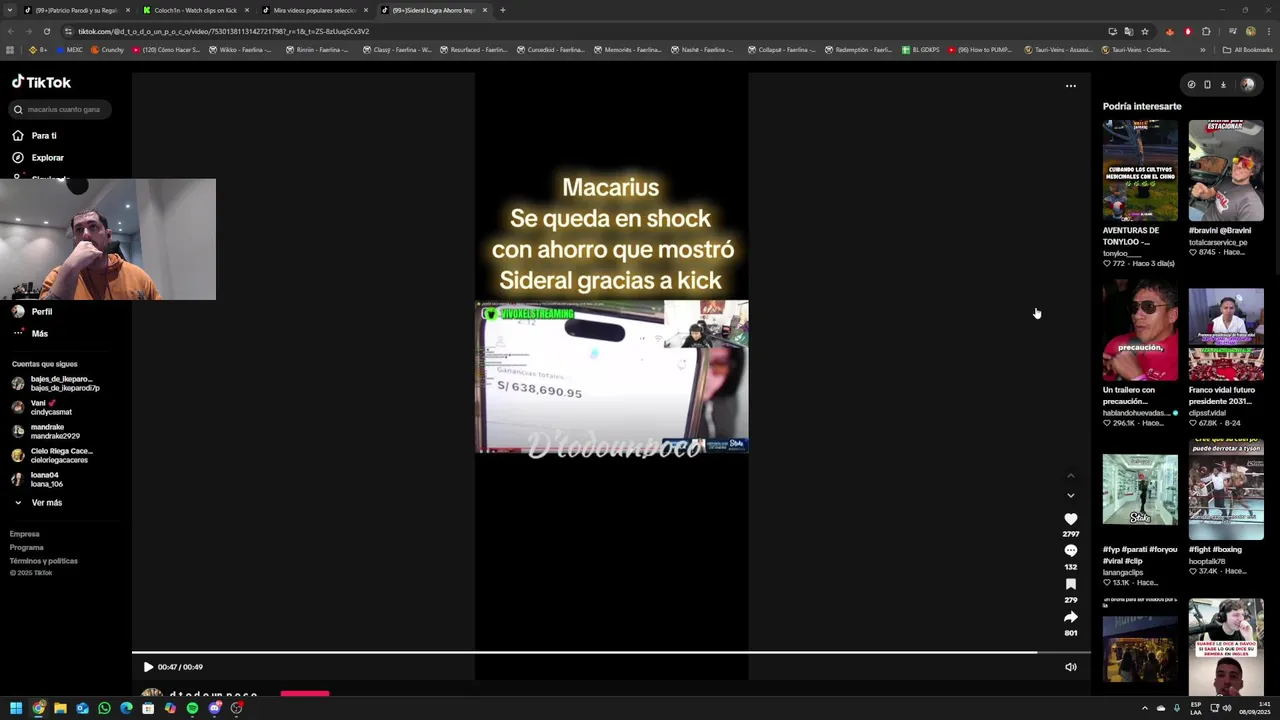
Task: Bookmark this page with the star icon
Action: point(1145,31)
